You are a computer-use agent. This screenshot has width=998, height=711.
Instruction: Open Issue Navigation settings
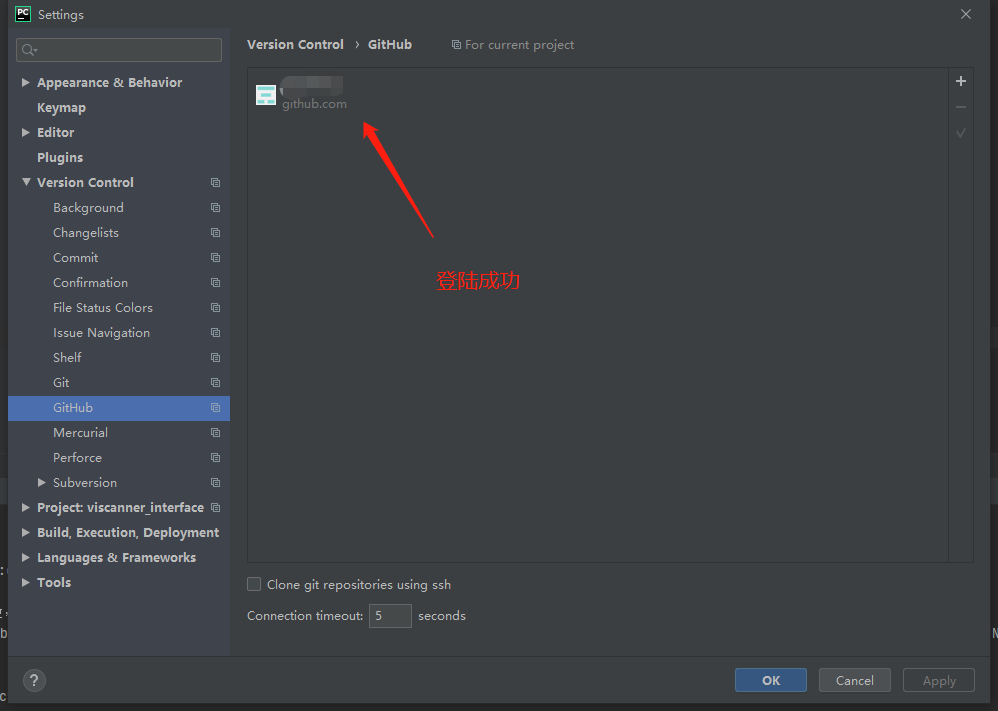click(101, 332)
